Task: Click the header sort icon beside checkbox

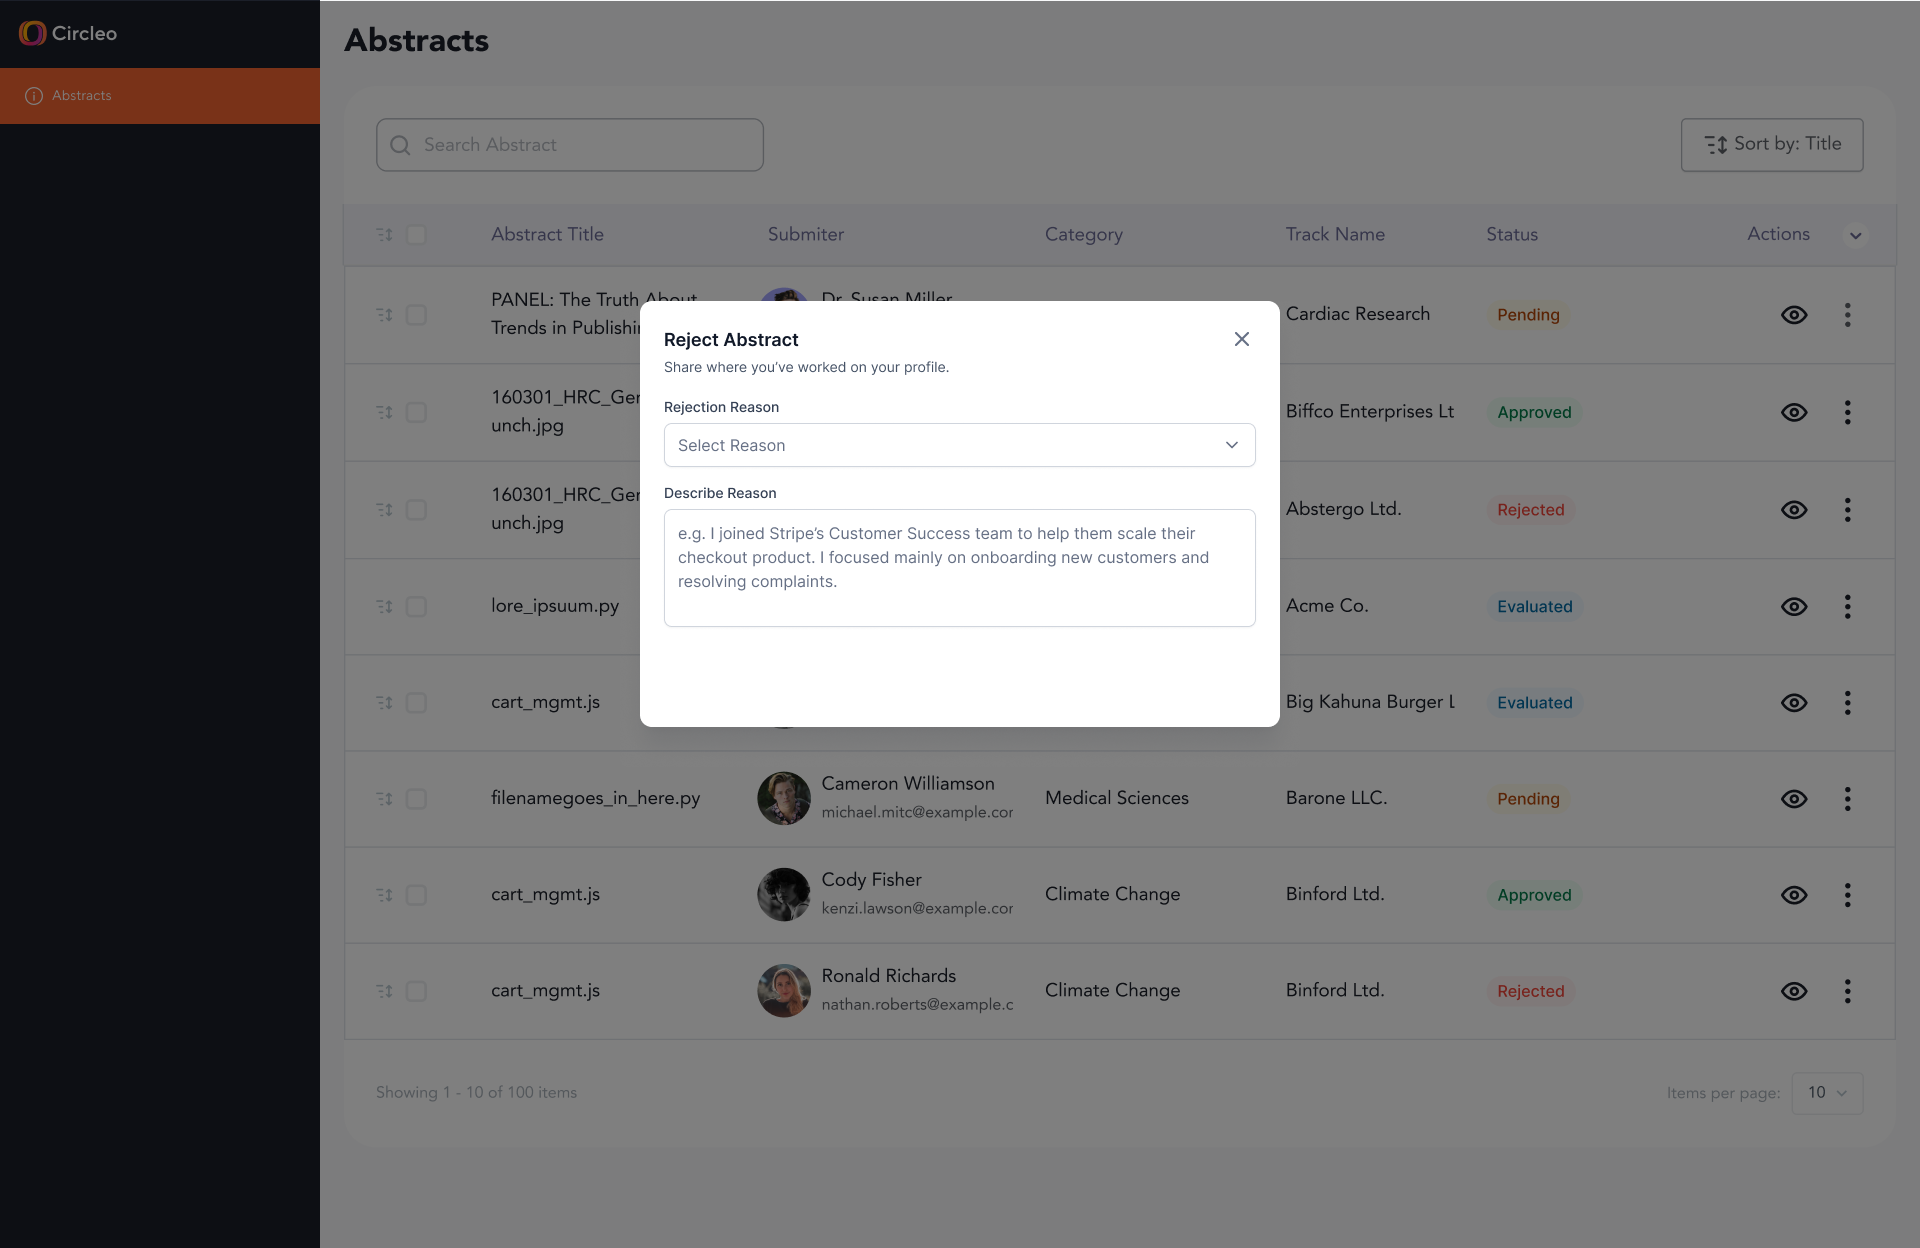Action: 384,235
